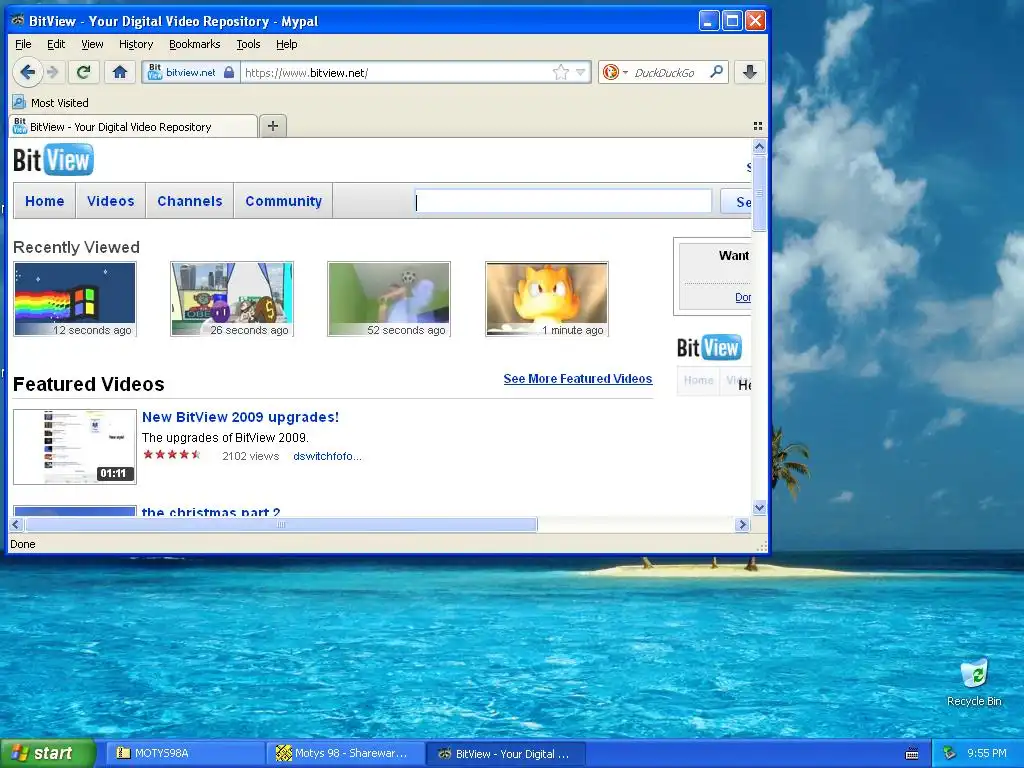The height and width of the screenshot is (768, 1024).
Task: Go to the Community navigation tab
Action: (x=283, y=201)
